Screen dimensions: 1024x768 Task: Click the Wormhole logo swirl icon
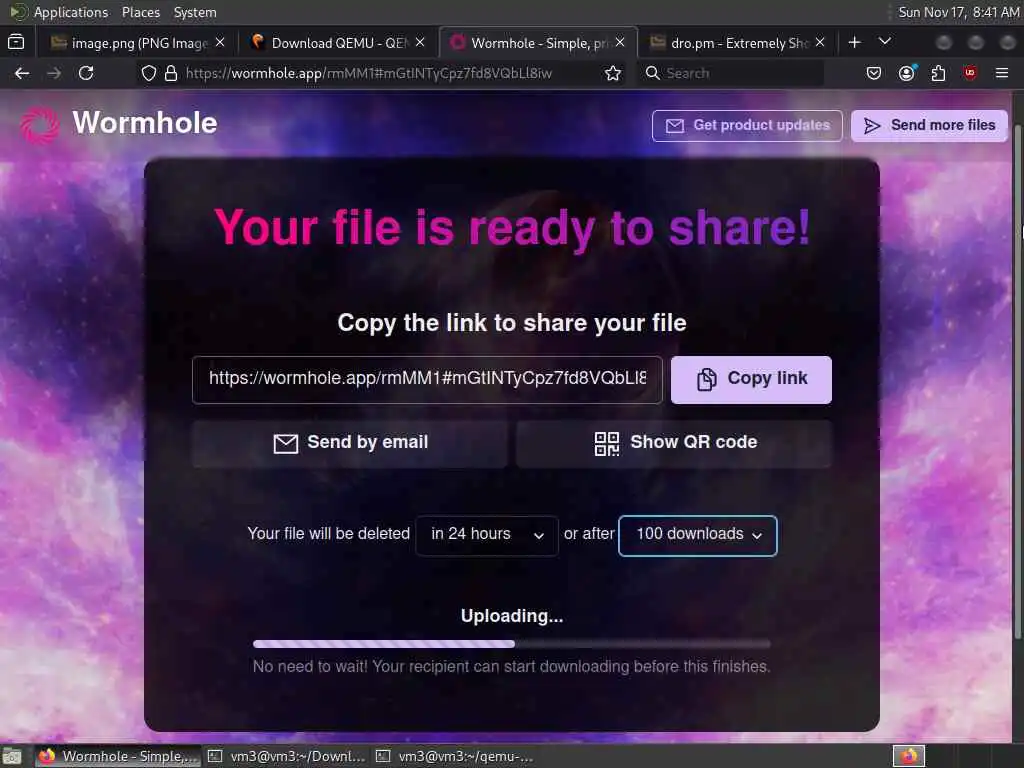pyautogui.click(x=39, y=124)
